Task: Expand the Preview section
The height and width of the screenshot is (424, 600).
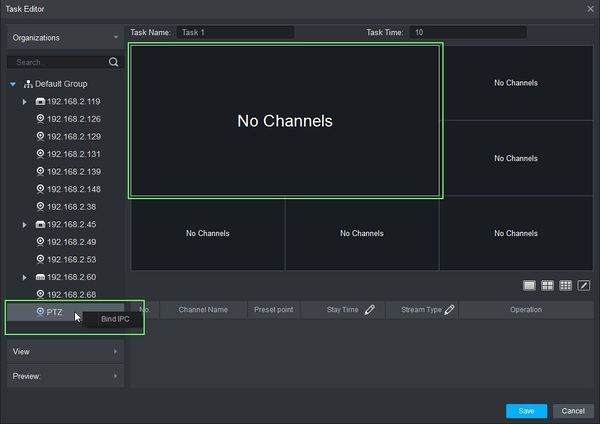Action: pyautogui.click(x=65, y=376)
